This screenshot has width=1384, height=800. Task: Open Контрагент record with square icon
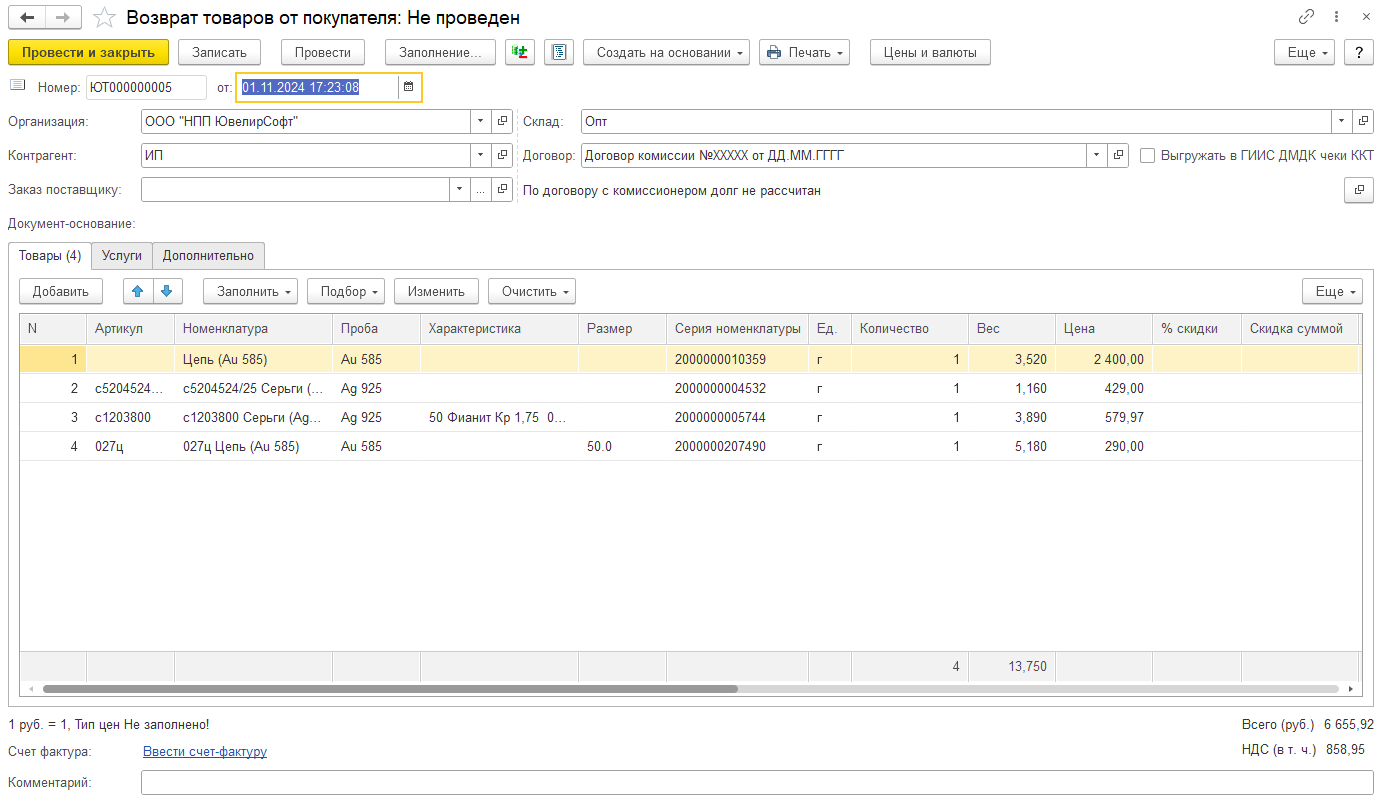point(503,155)
